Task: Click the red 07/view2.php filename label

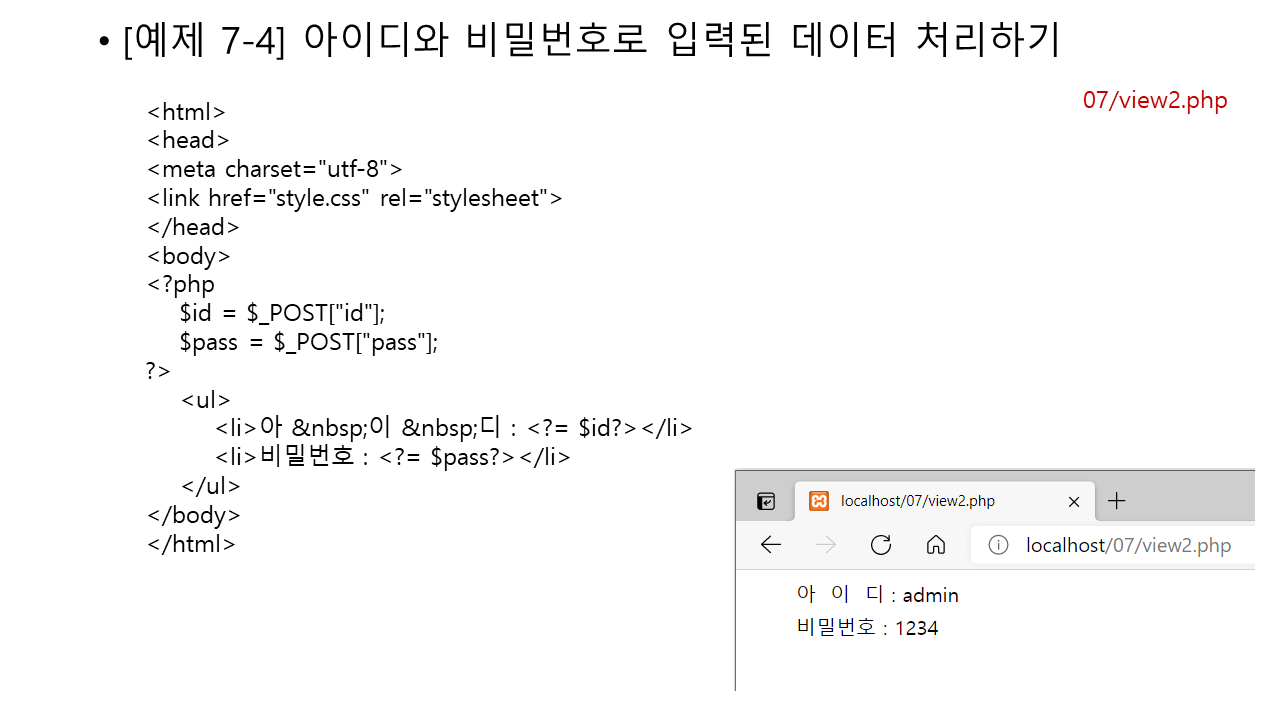Action: point(1154,100)
